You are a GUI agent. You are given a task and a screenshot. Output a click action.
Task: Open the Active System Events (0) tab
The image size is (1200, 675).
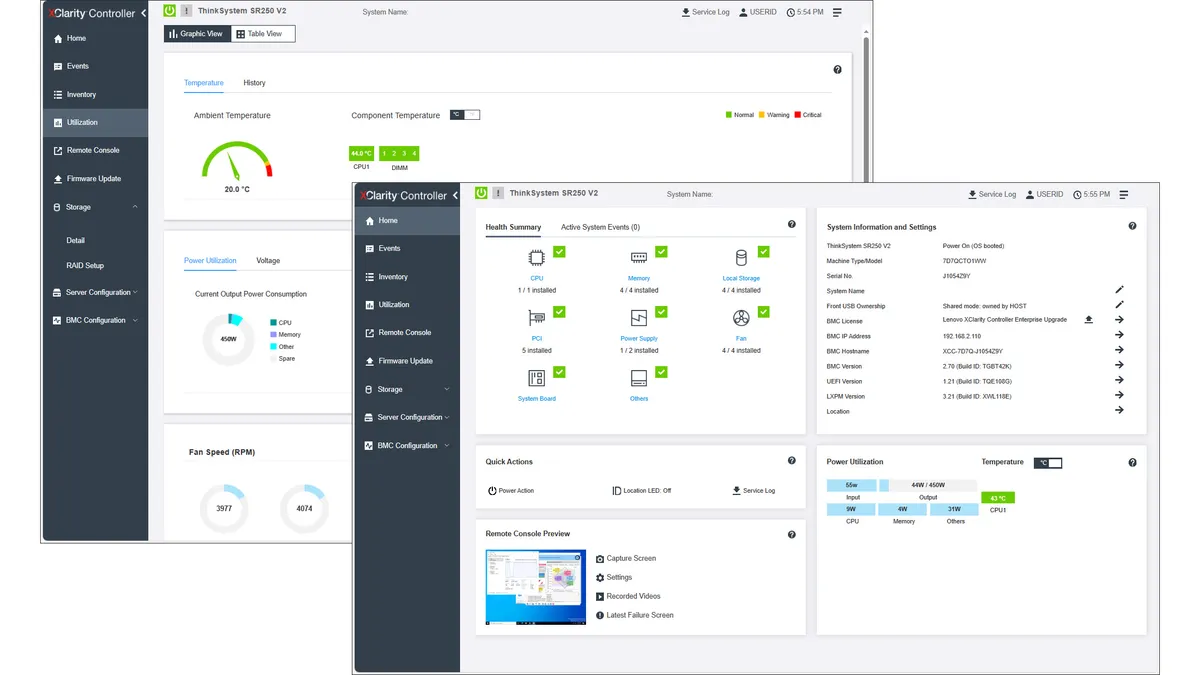click(600, 228)
